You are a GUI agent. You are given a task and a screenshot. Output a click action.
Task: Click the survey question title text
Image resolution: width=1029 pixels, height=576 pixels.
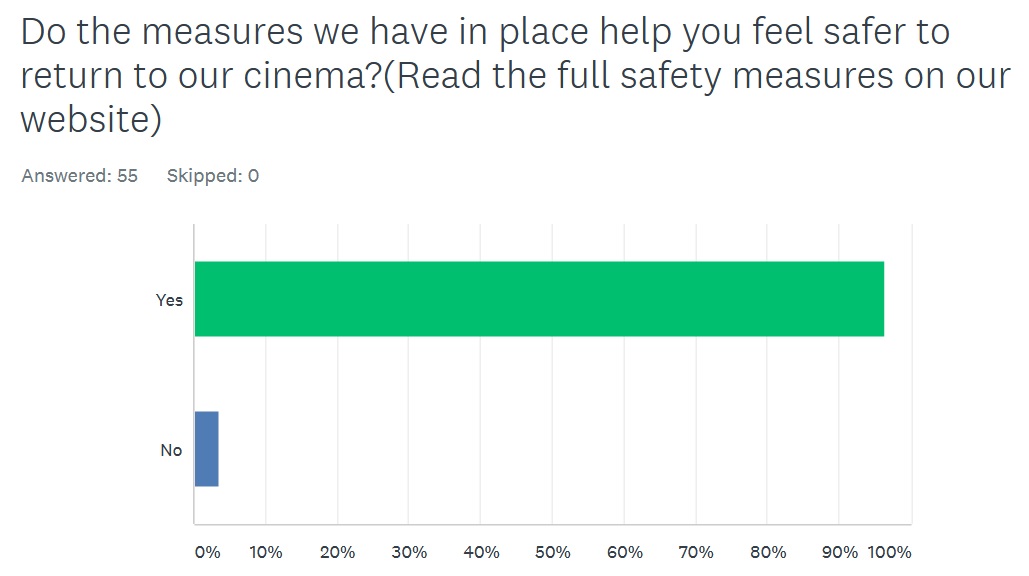[515, 75]
